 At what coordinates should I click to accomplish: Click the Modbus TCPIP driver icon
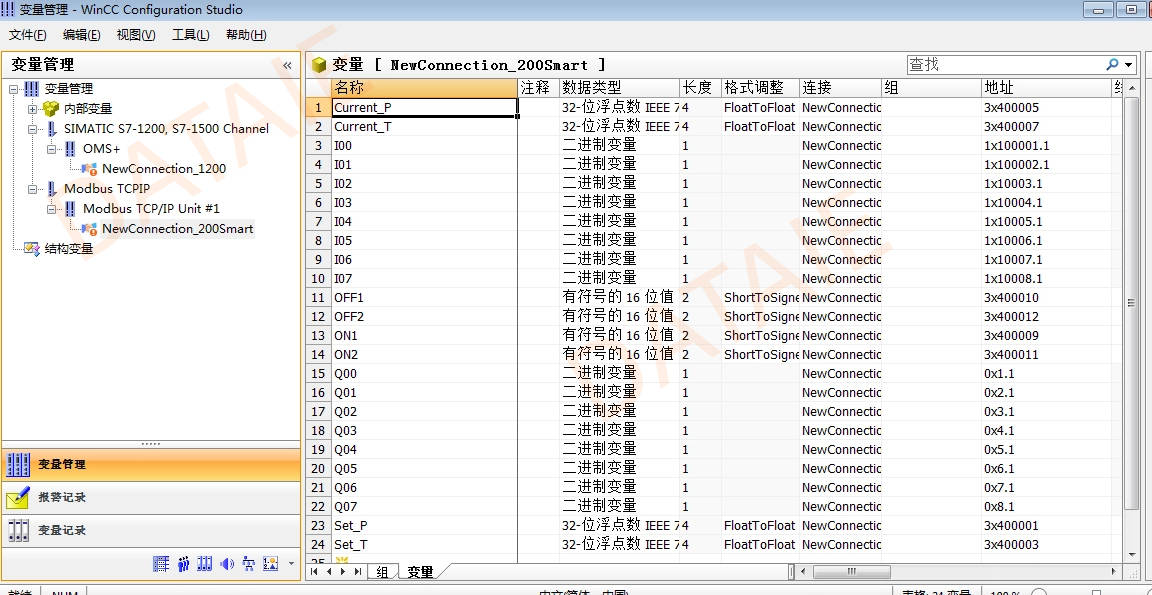pos(51,190)
